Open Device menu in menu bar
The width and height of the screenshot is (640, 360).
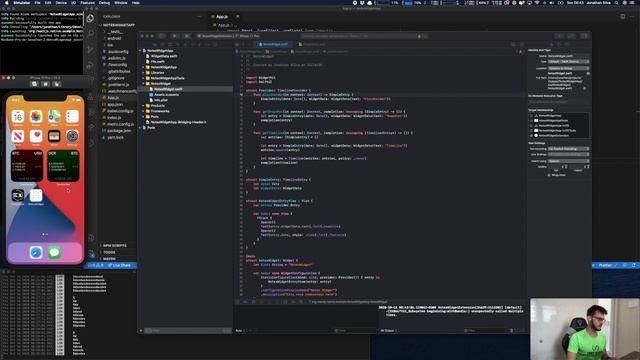[x=61, y=2]
